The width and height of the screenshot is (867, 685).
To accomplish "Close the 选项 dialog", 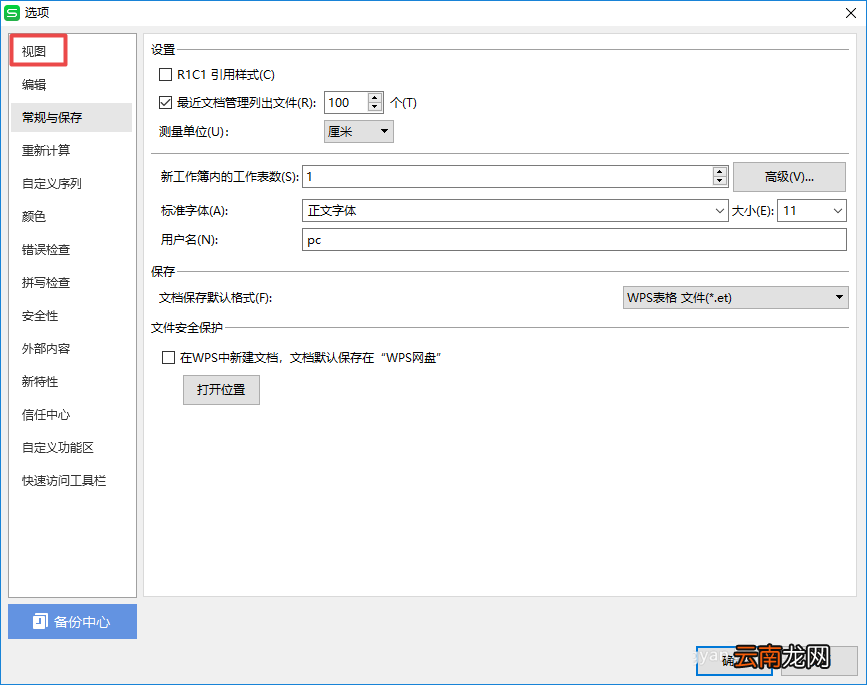I will pos(850,13).
